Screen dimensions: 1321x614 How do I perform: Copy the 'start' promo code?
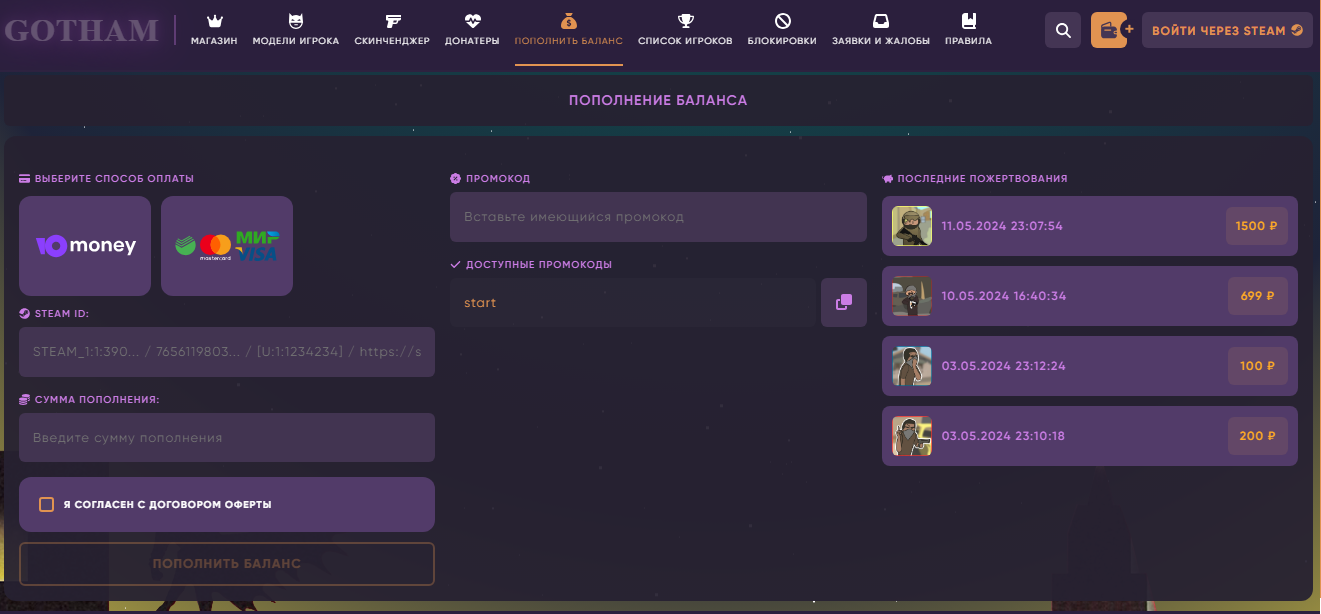pyautogui.click(x=843, y=303)
